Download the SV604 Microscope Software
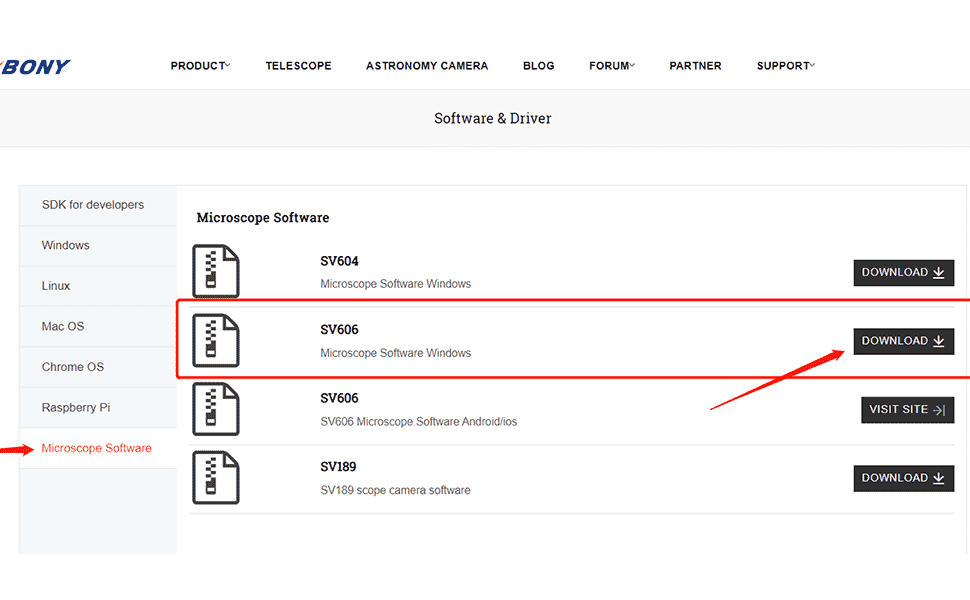970x600 pixels. tap(903, 273)
